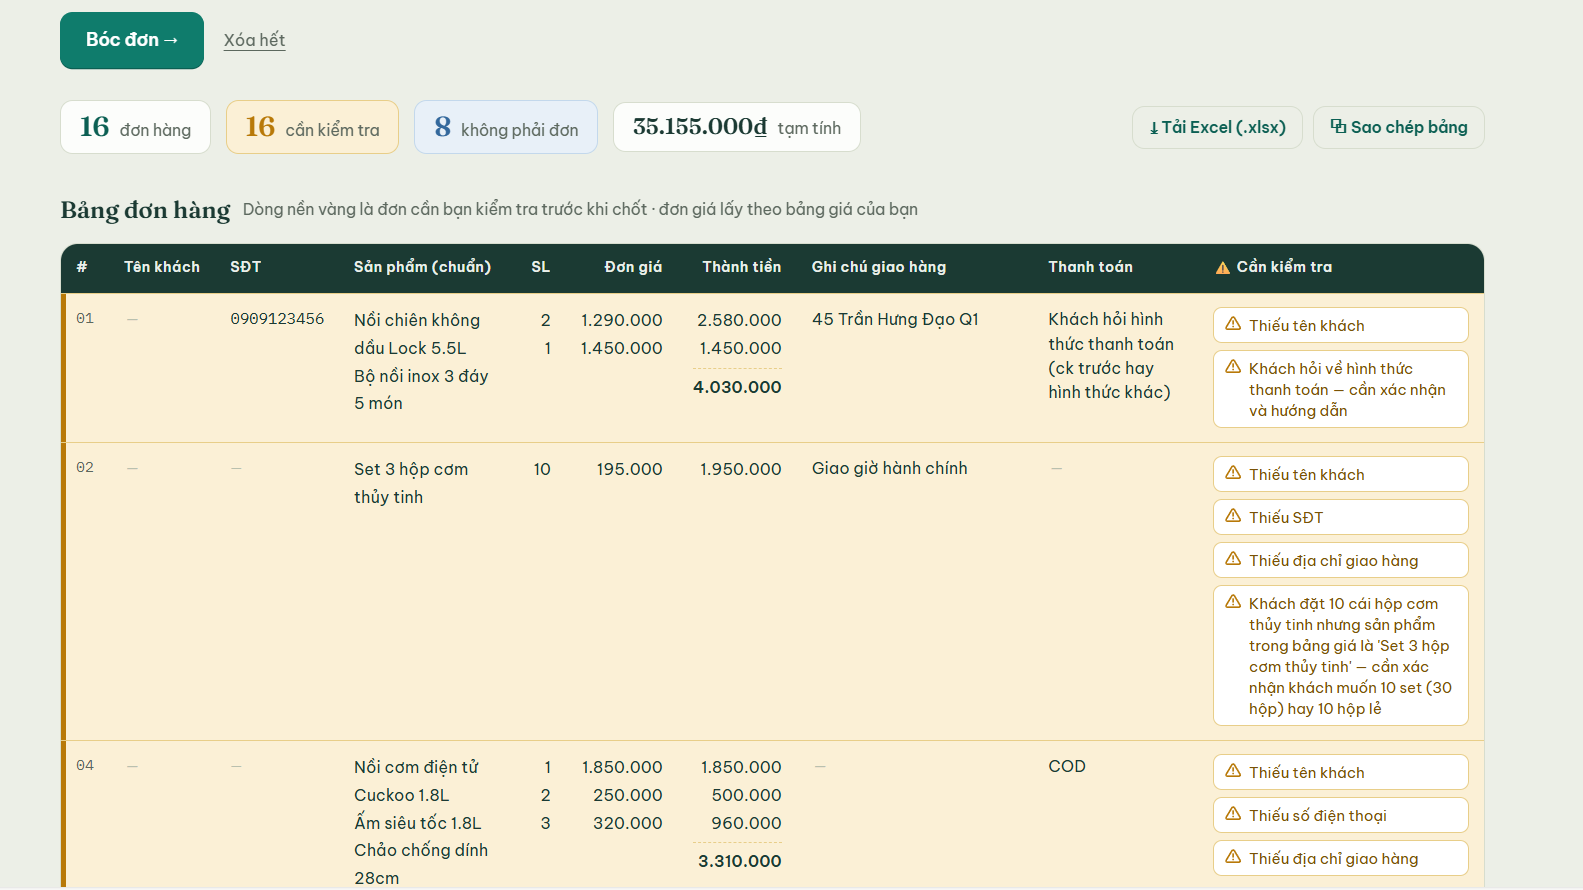Click the warning icon on order 01 Thiếu tên khách

pos(1233,324)
